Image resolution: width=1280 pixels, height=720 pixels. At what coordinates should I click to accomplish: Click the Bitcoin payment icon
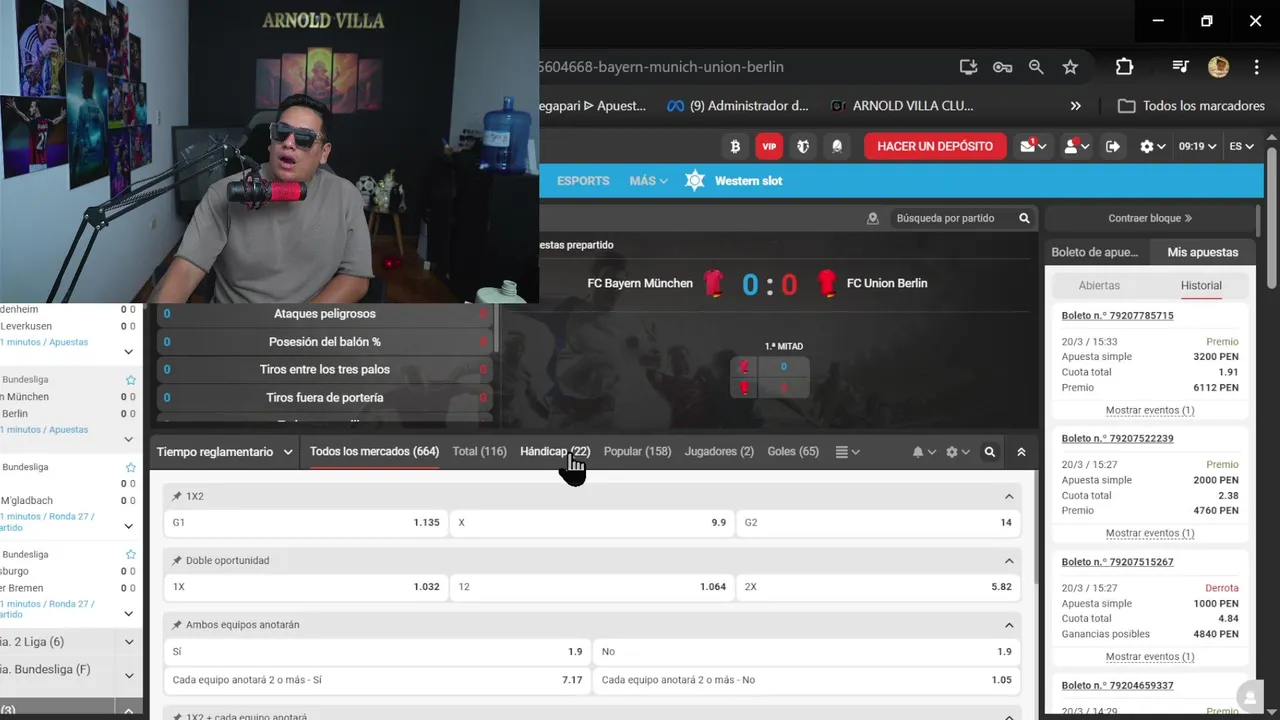[735, 146]
